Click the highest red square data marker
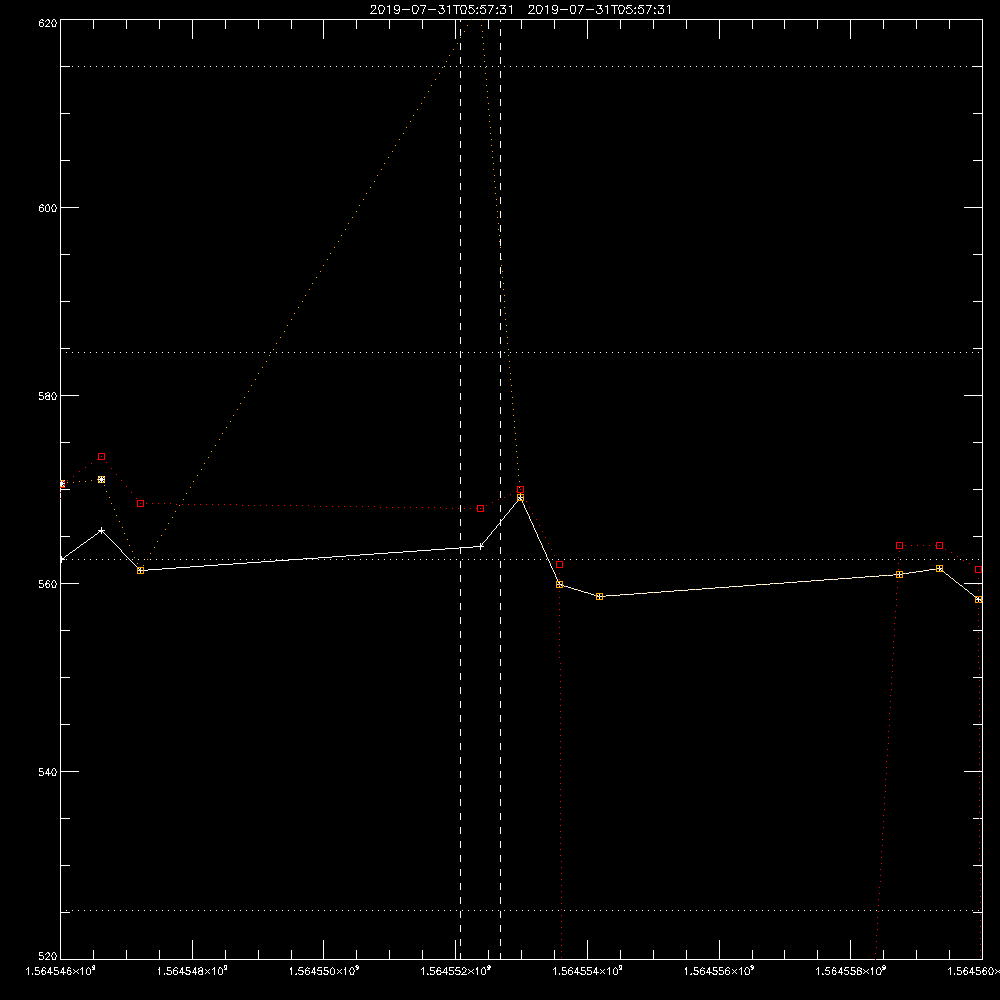This screenshot has width=1000, height=1000. point(101,457)
